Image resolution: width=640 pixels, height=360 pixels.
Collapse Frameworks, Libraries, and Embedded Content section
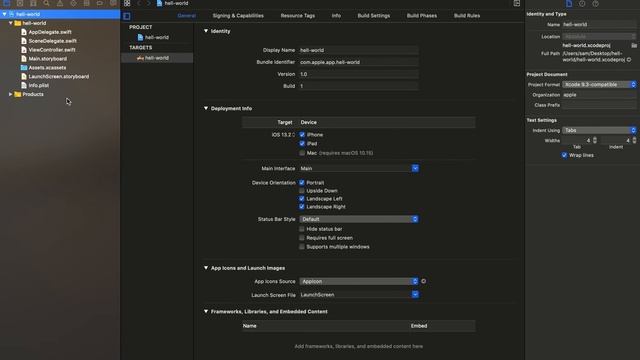tap(206, 311)
